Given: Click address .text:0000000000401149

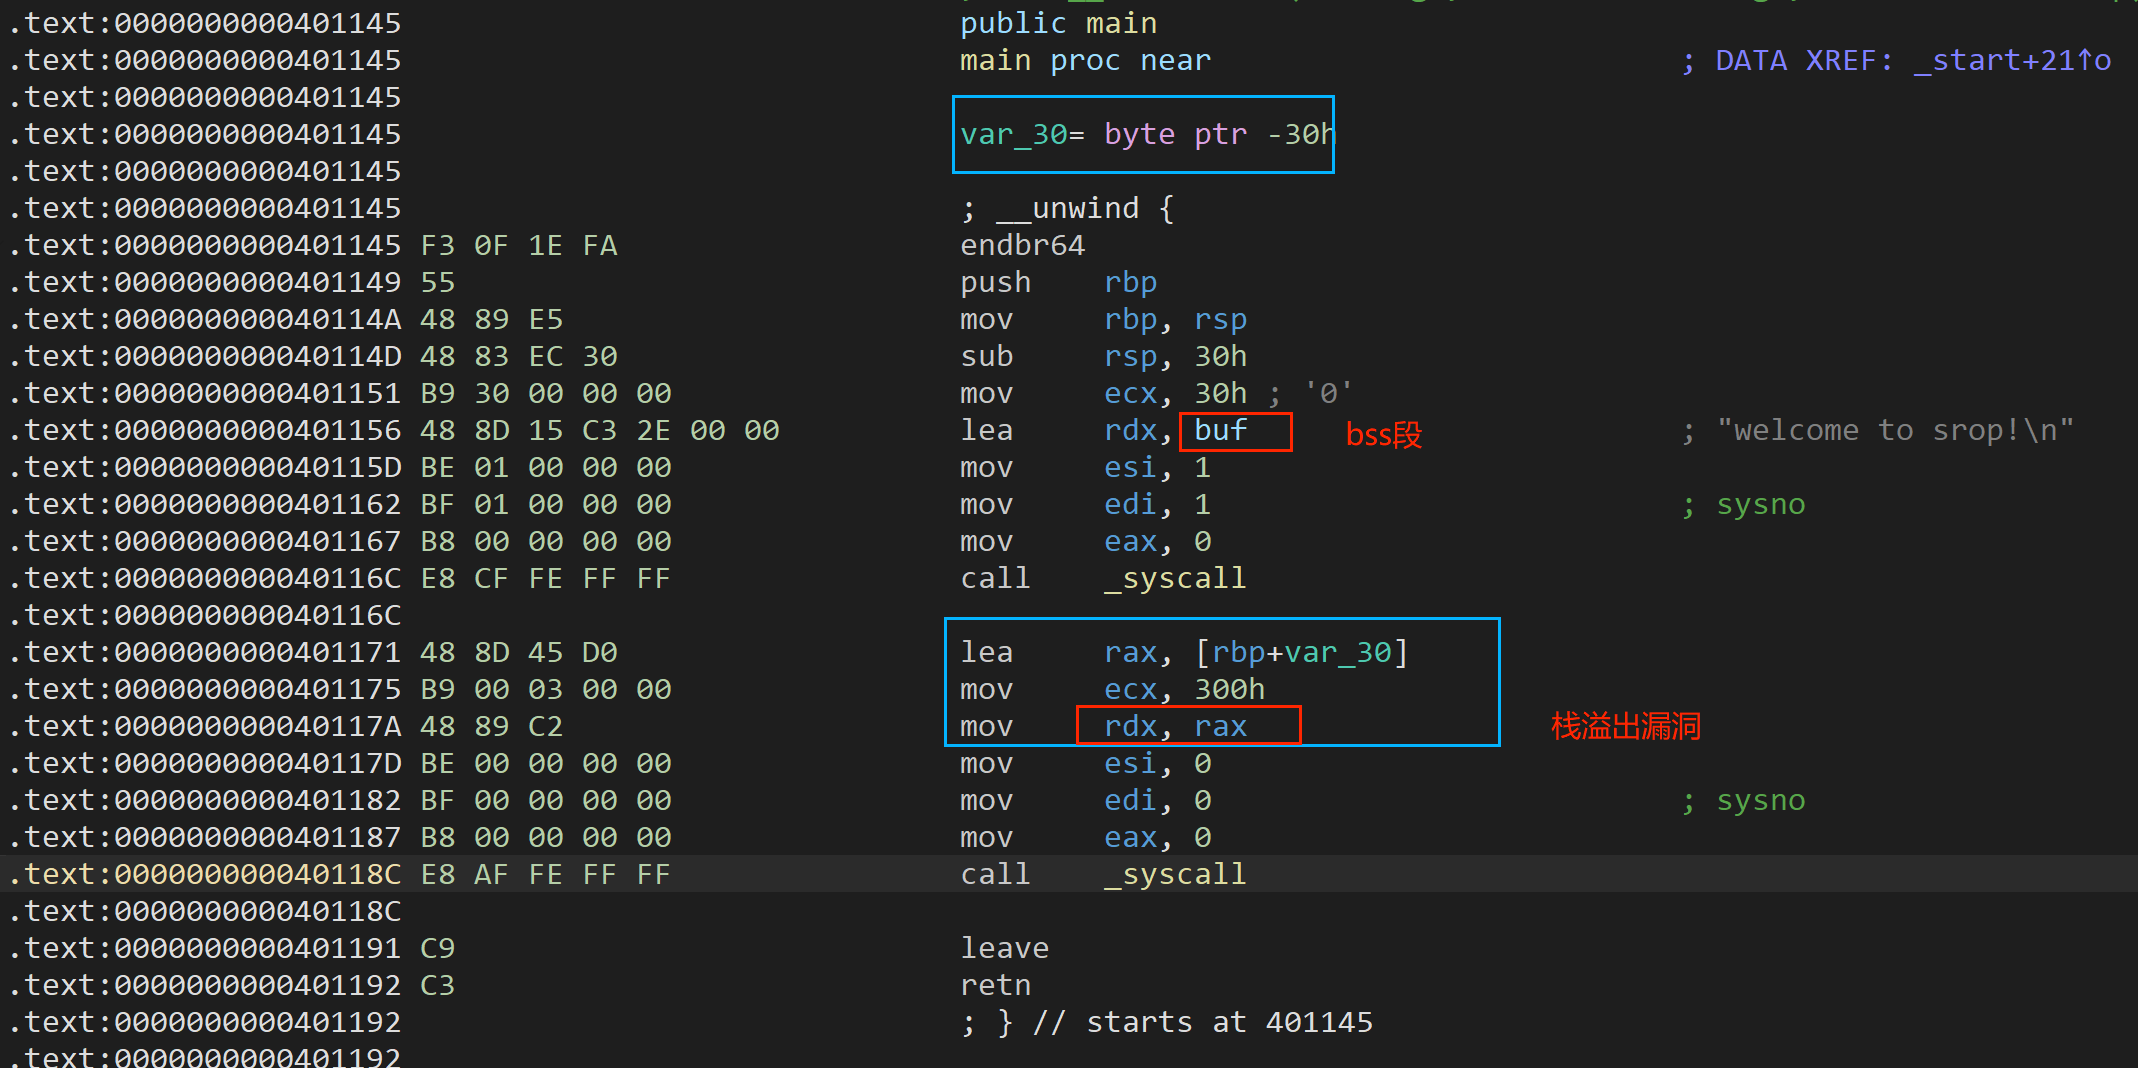Looking at the screenshot, I should (x=204, y=282).
